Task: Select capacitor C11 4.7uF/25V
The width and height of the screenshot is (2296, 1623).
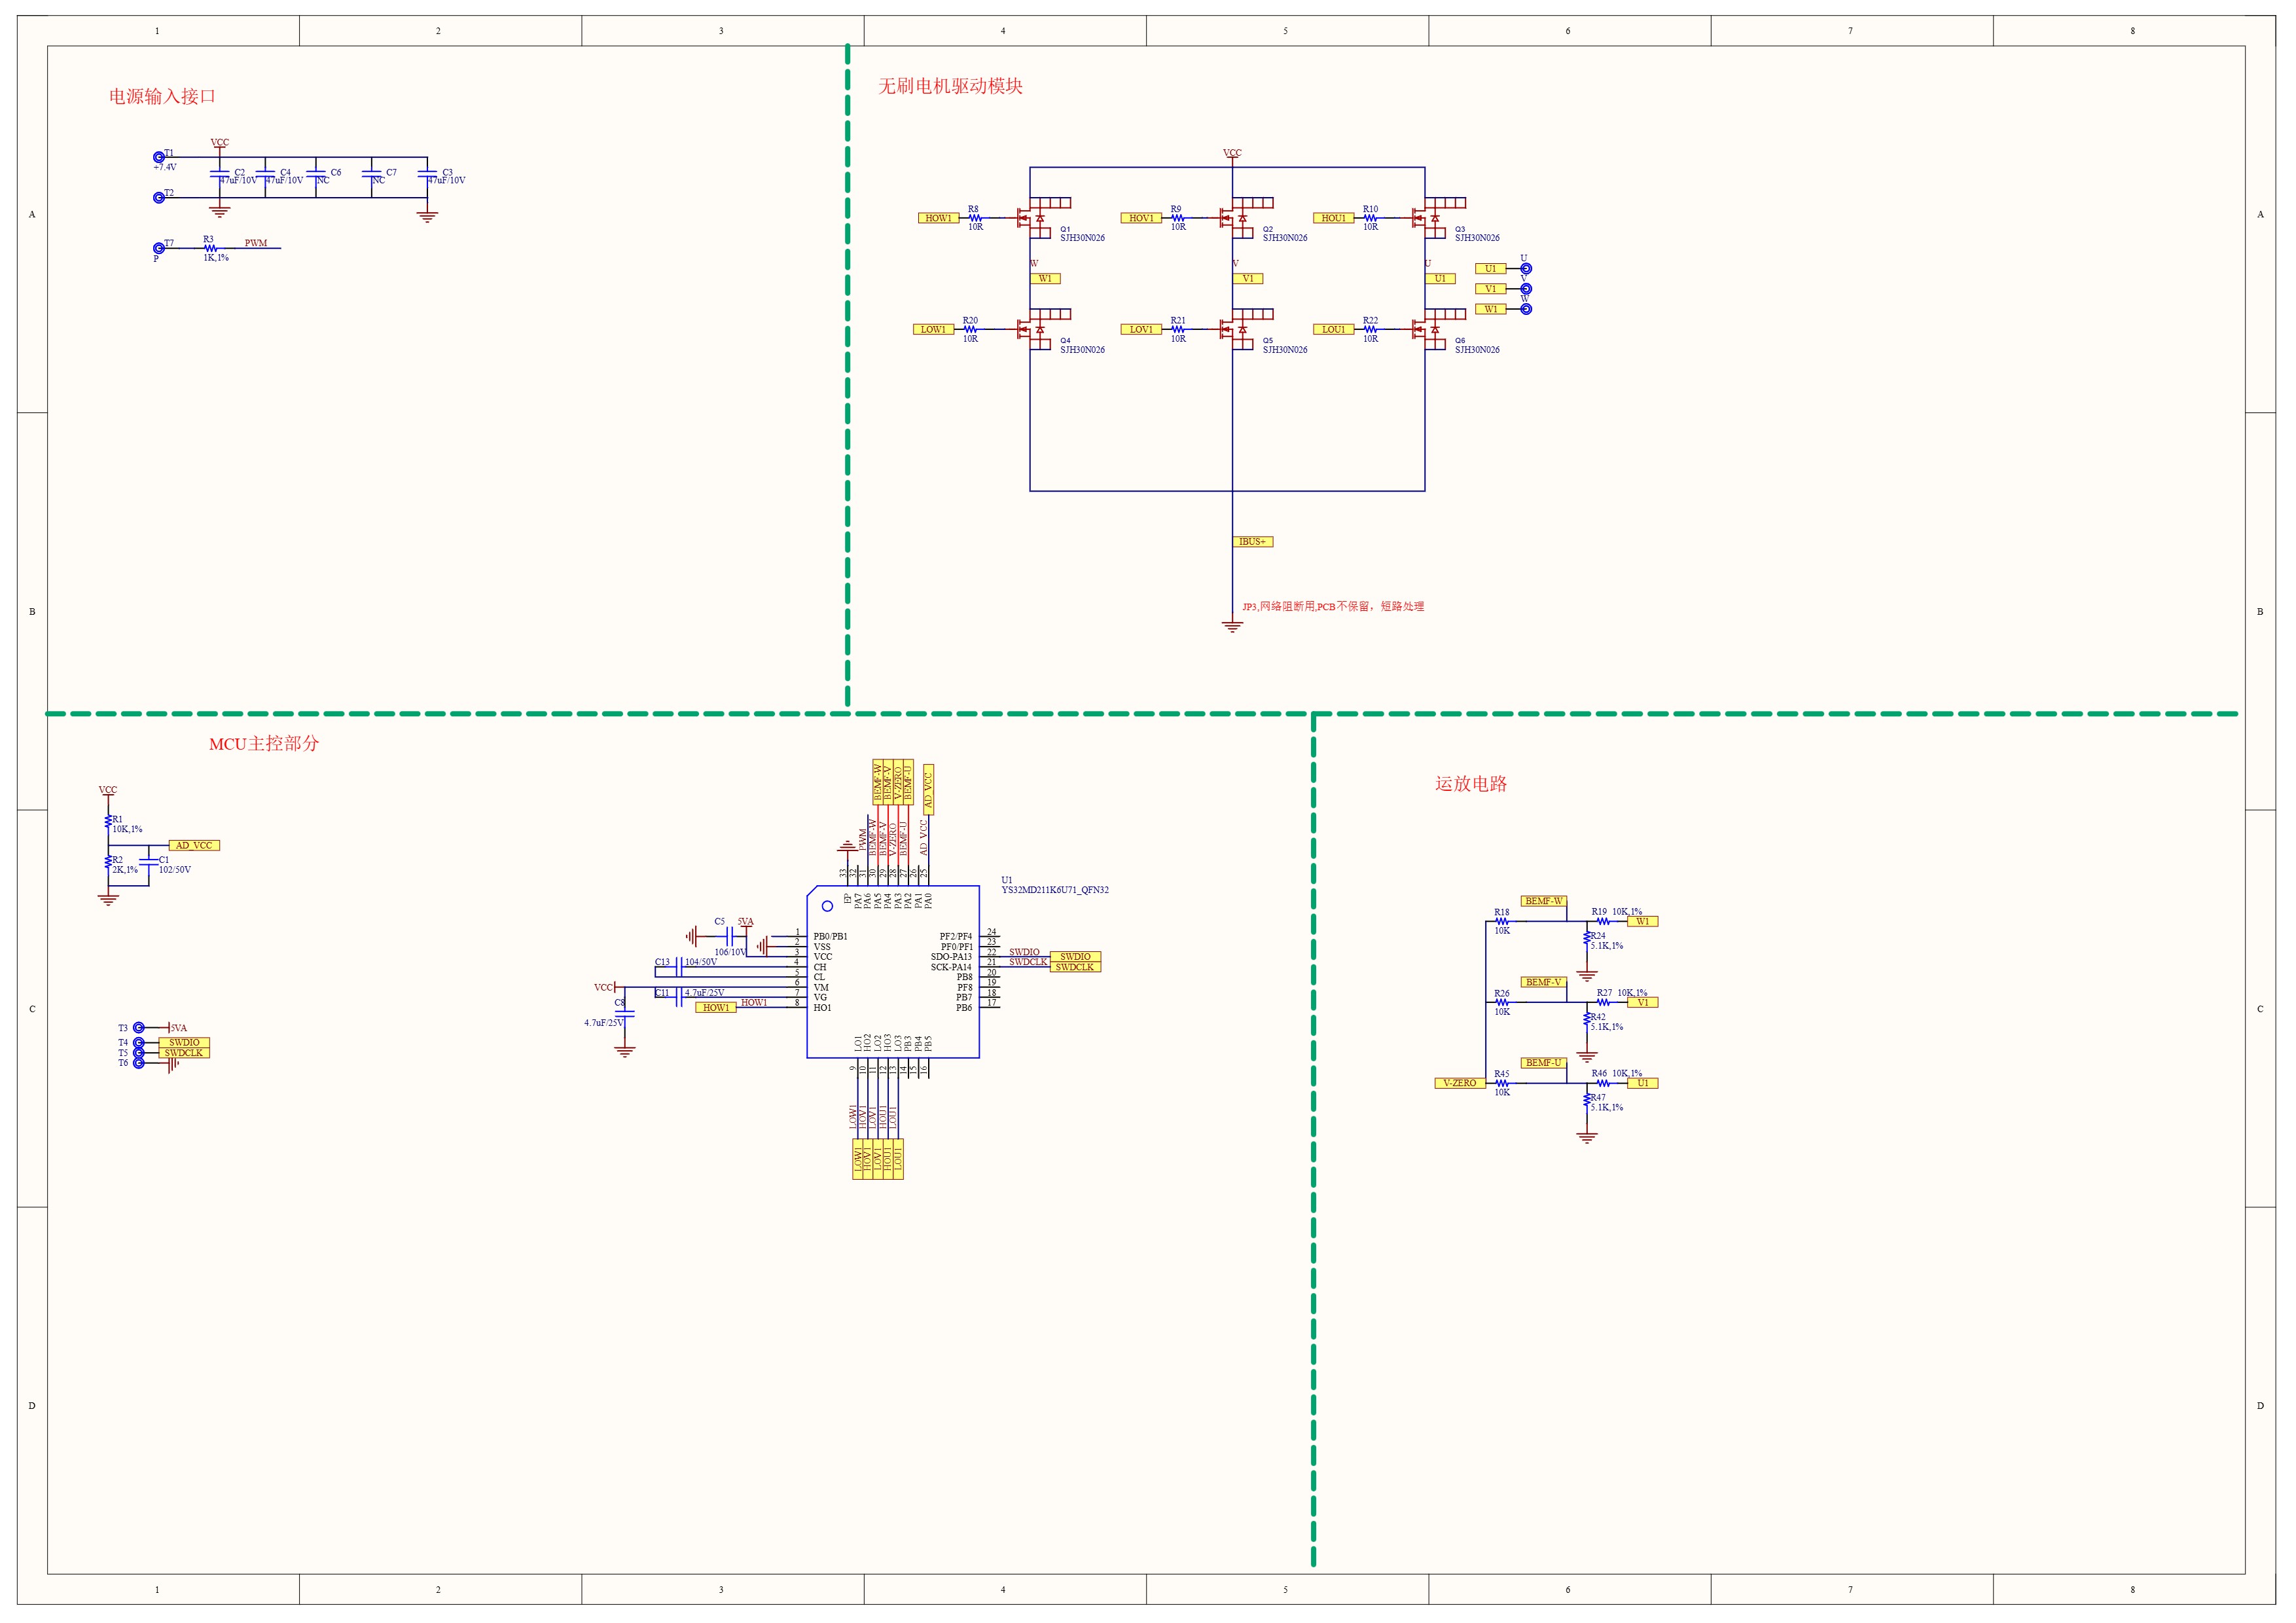Action: click(x=680, y=997)
